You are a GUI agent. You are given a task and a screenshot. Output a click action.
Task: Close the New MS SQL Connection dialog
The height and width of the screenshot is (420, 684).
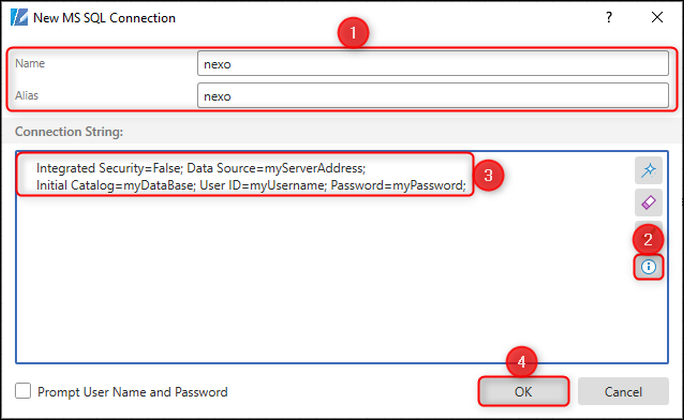click(x=657, y=17)
